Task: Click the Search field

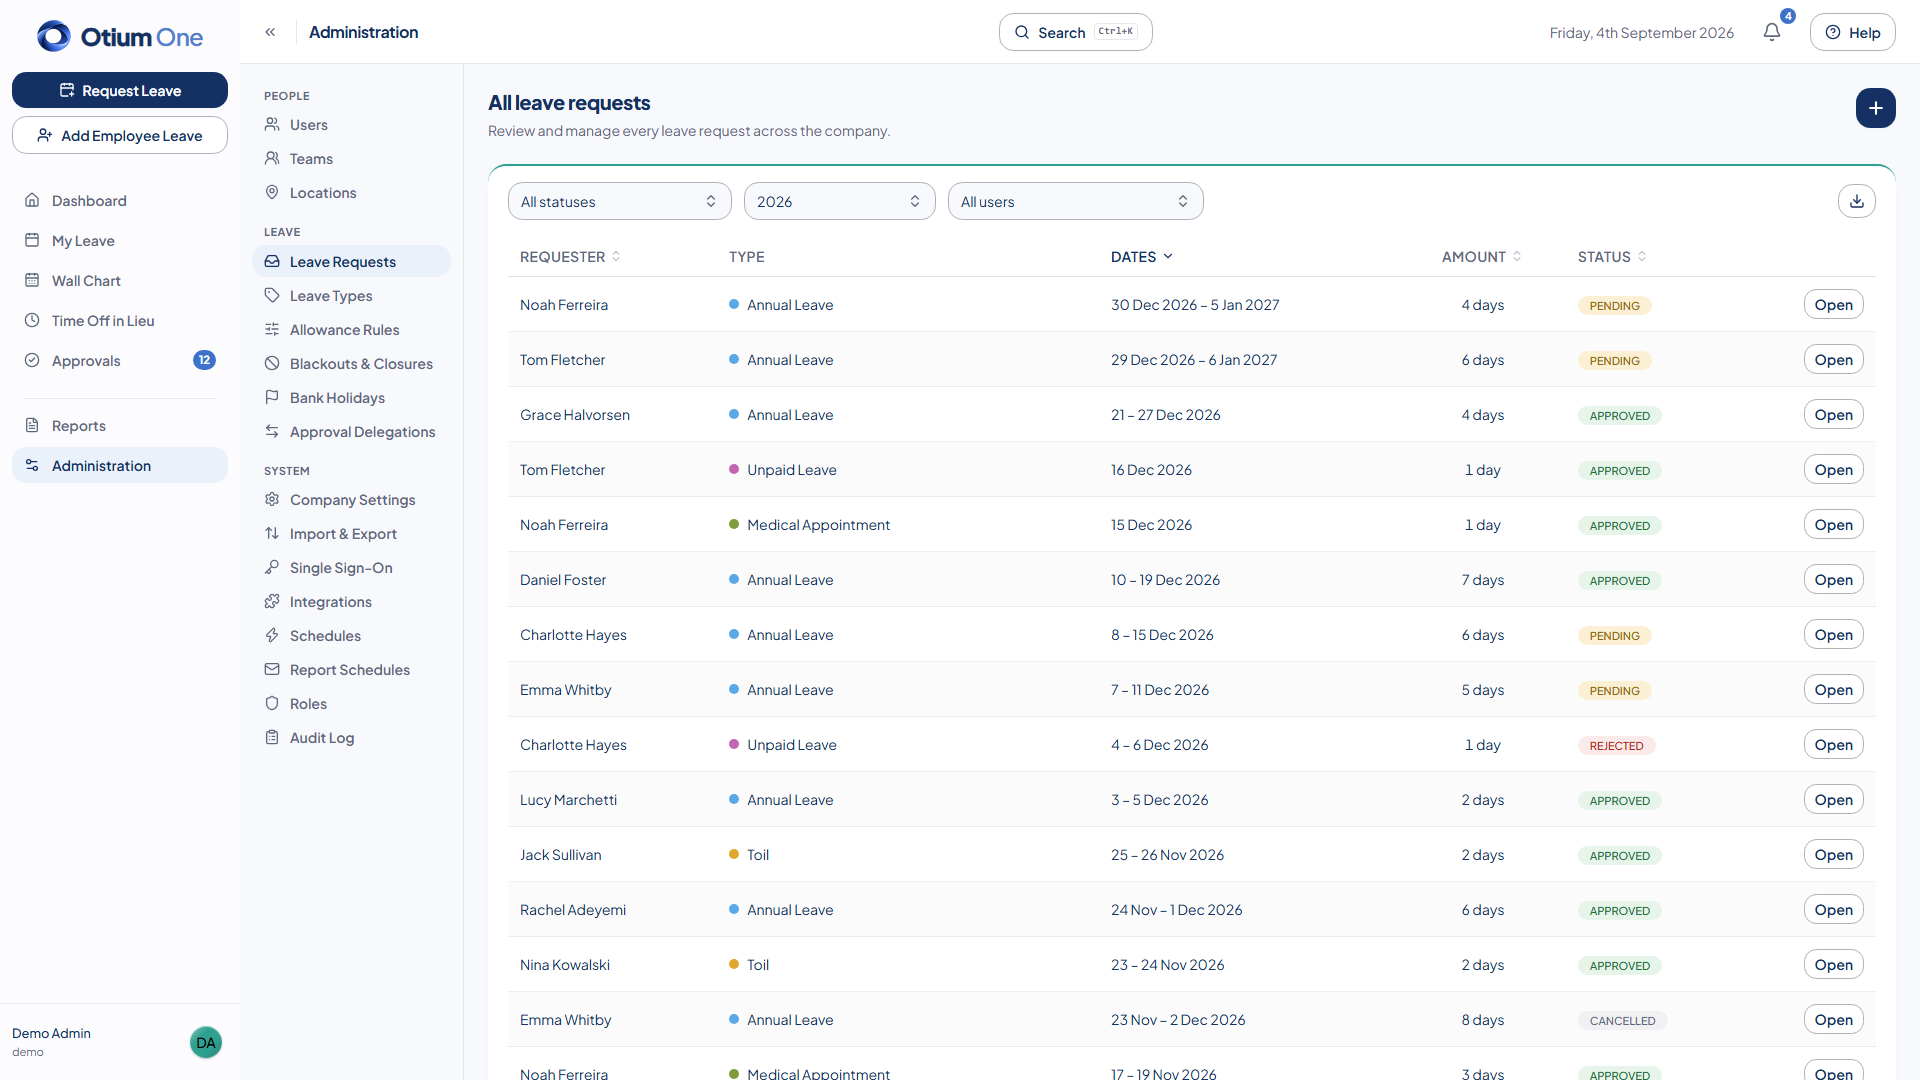Action: [1076, 32]
